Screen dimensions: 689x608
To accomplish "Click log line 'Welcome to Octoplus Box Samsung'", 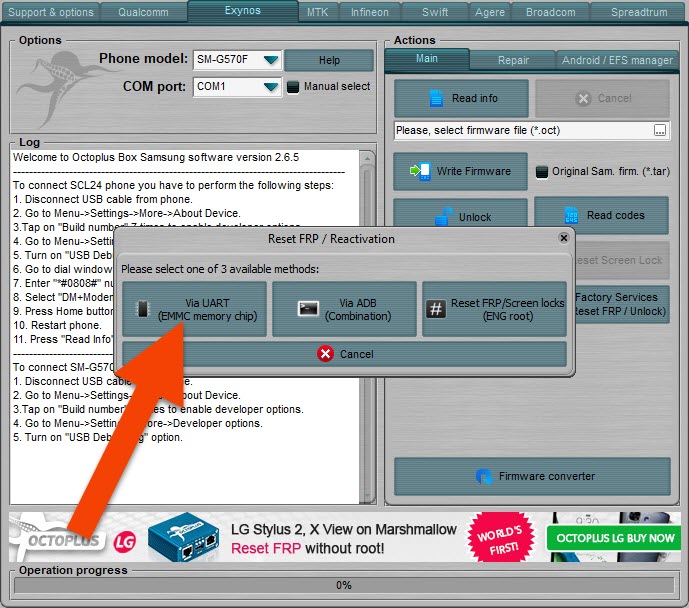I will tap(156, 157).
